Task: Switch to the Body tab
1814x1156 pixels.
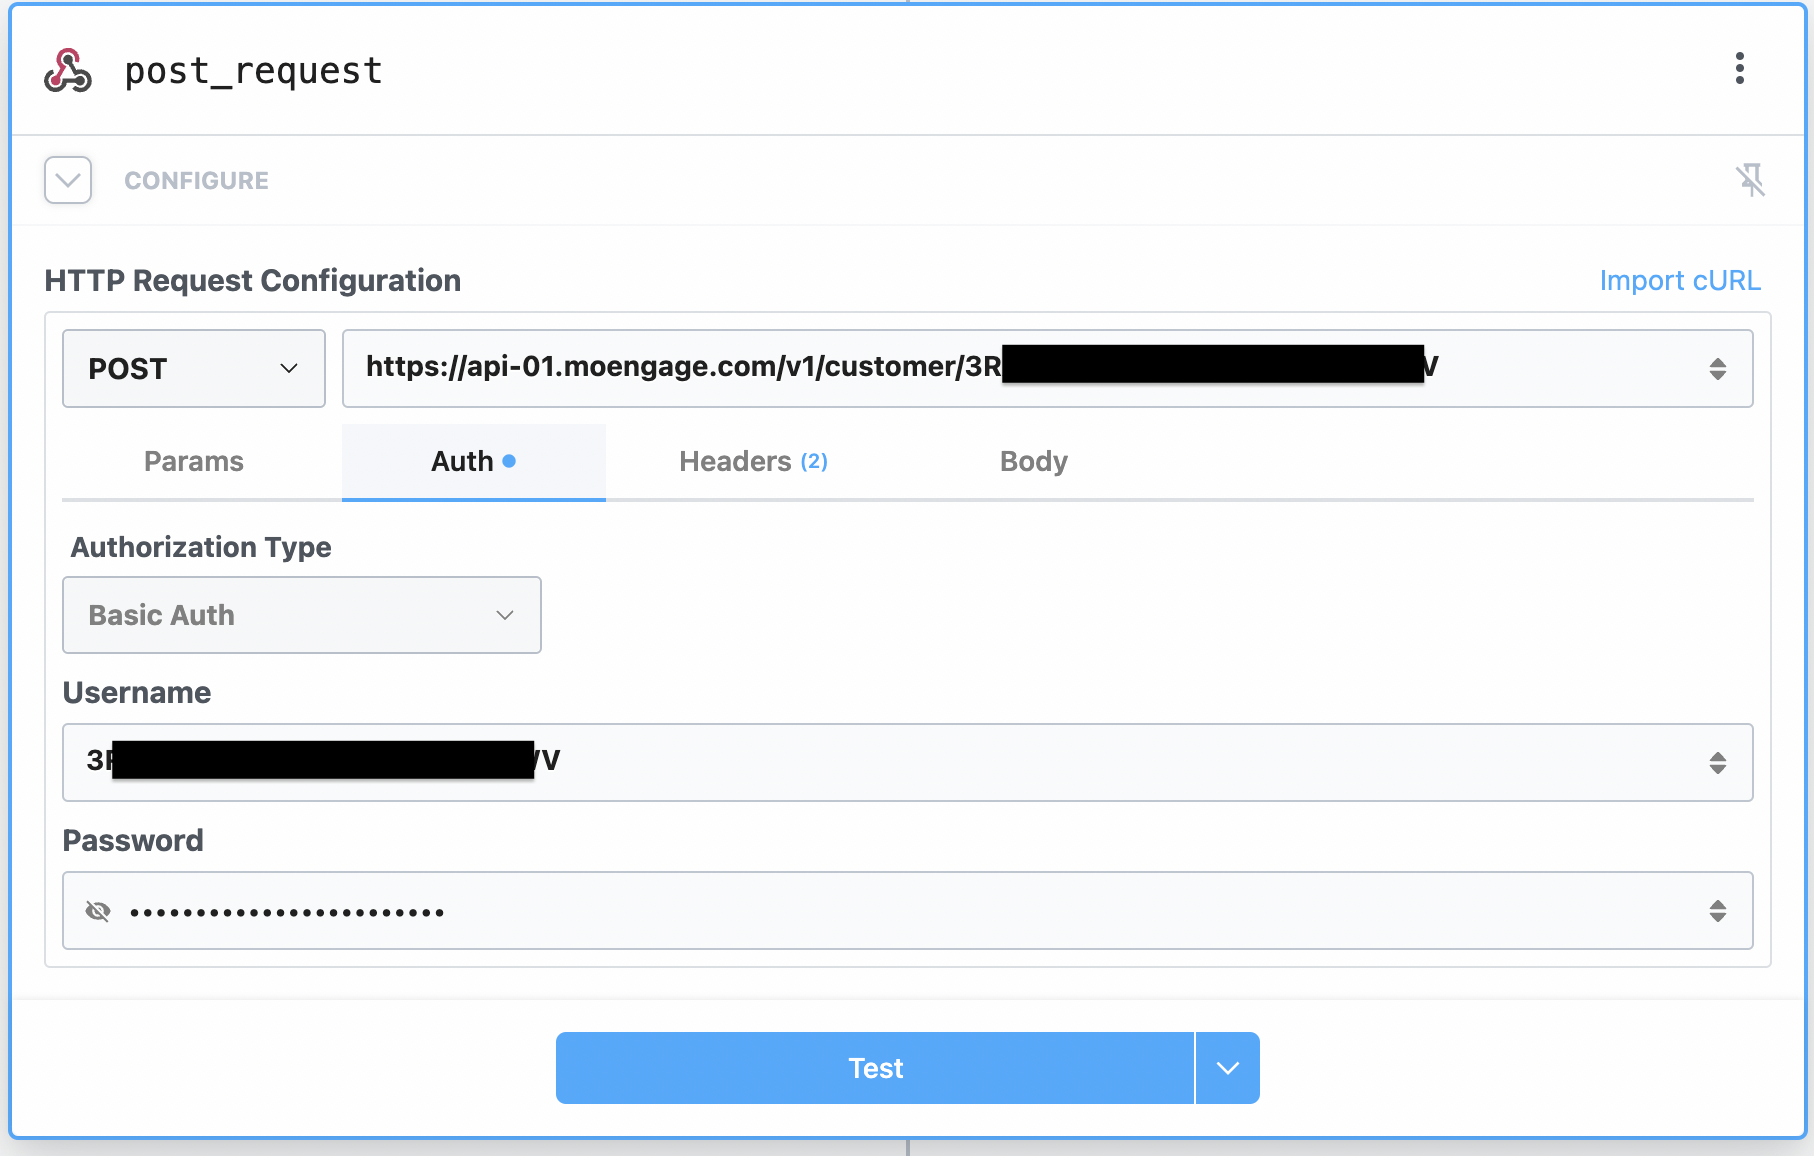Action: (1034, 461)
